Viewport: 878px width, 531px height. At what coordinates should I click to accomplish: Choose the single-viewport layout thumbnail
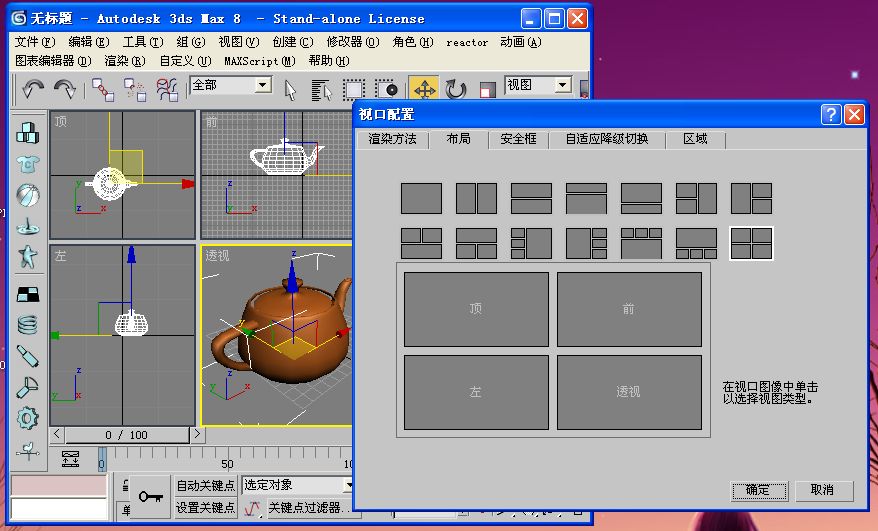pos(421,198)
